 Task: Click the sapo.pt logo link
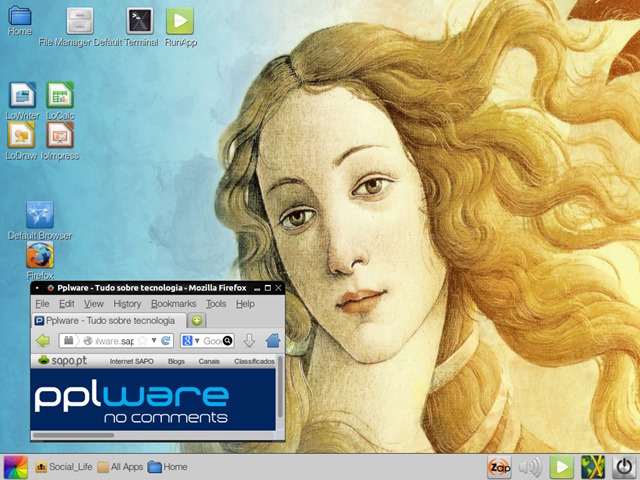[62, 361]
